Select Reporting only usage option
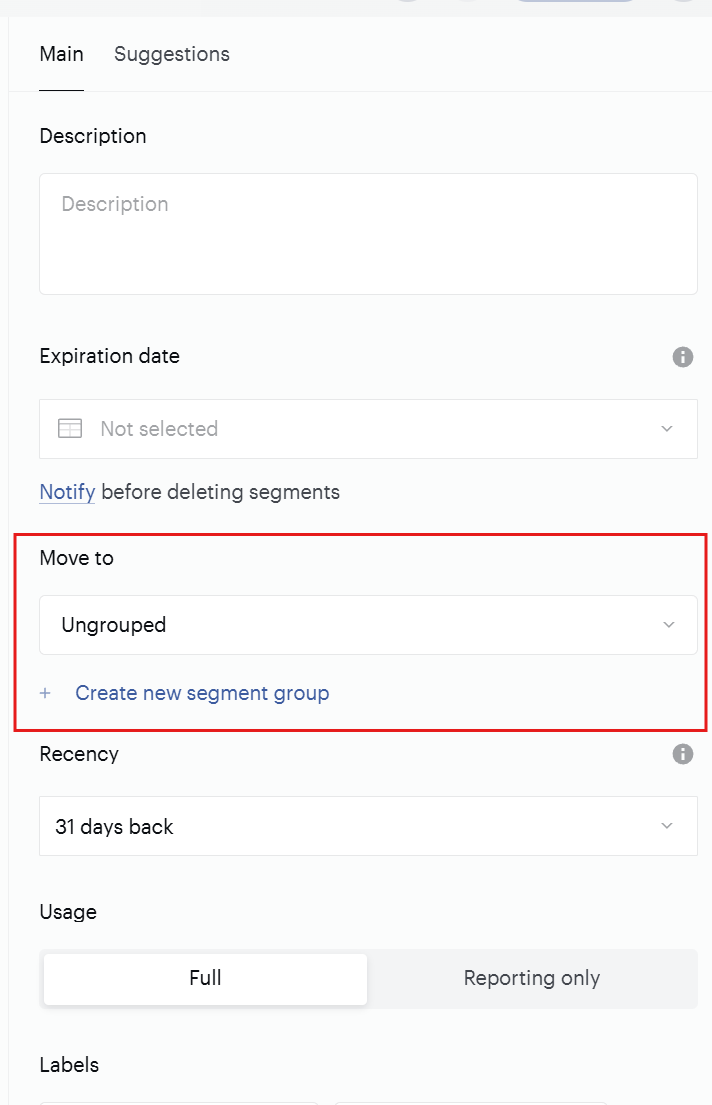 coord(532,978)
